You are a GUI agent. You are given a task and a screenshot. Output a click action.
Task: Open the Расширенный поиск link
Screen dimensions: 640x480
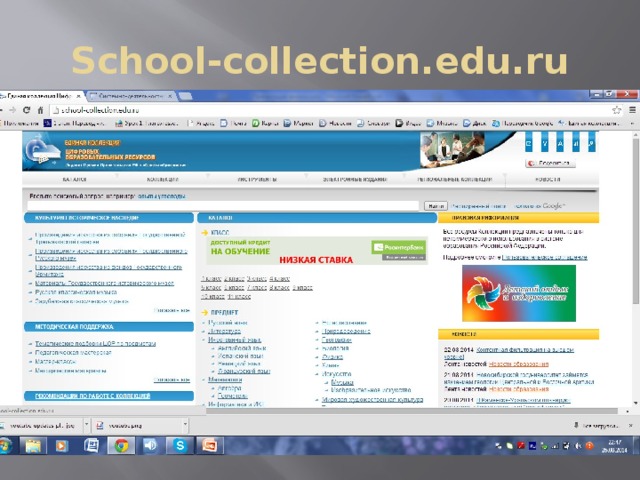479,206
